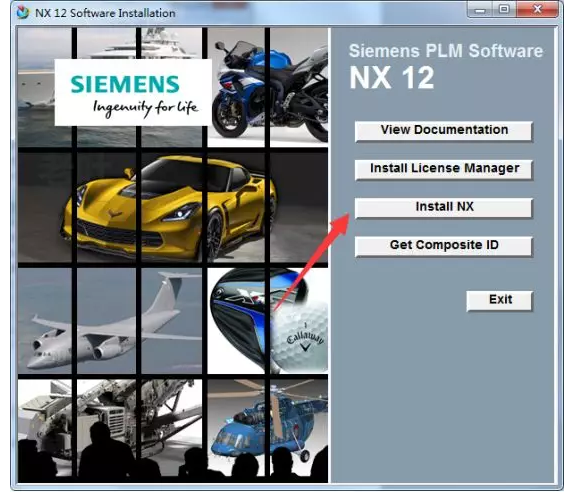Click the Siemens Ingenuity for life logo
The width and height of the screenshot is (585, 501).
point(133,92)
